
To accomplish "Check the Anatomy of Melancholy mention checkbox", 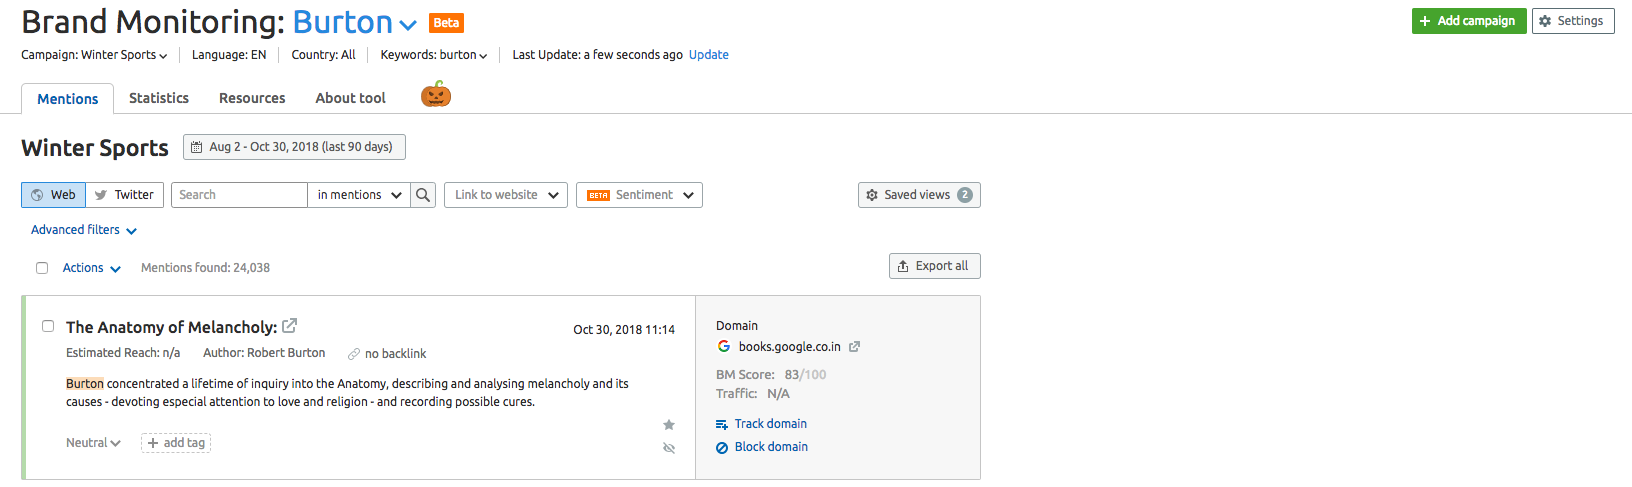I will pos(48,326).
